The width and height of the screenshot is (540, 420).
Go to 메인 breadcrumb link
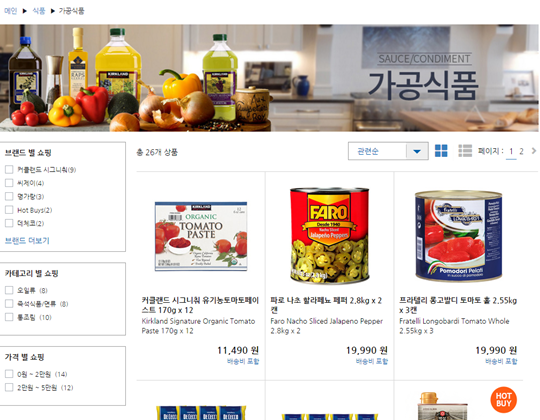coord(10,11)
